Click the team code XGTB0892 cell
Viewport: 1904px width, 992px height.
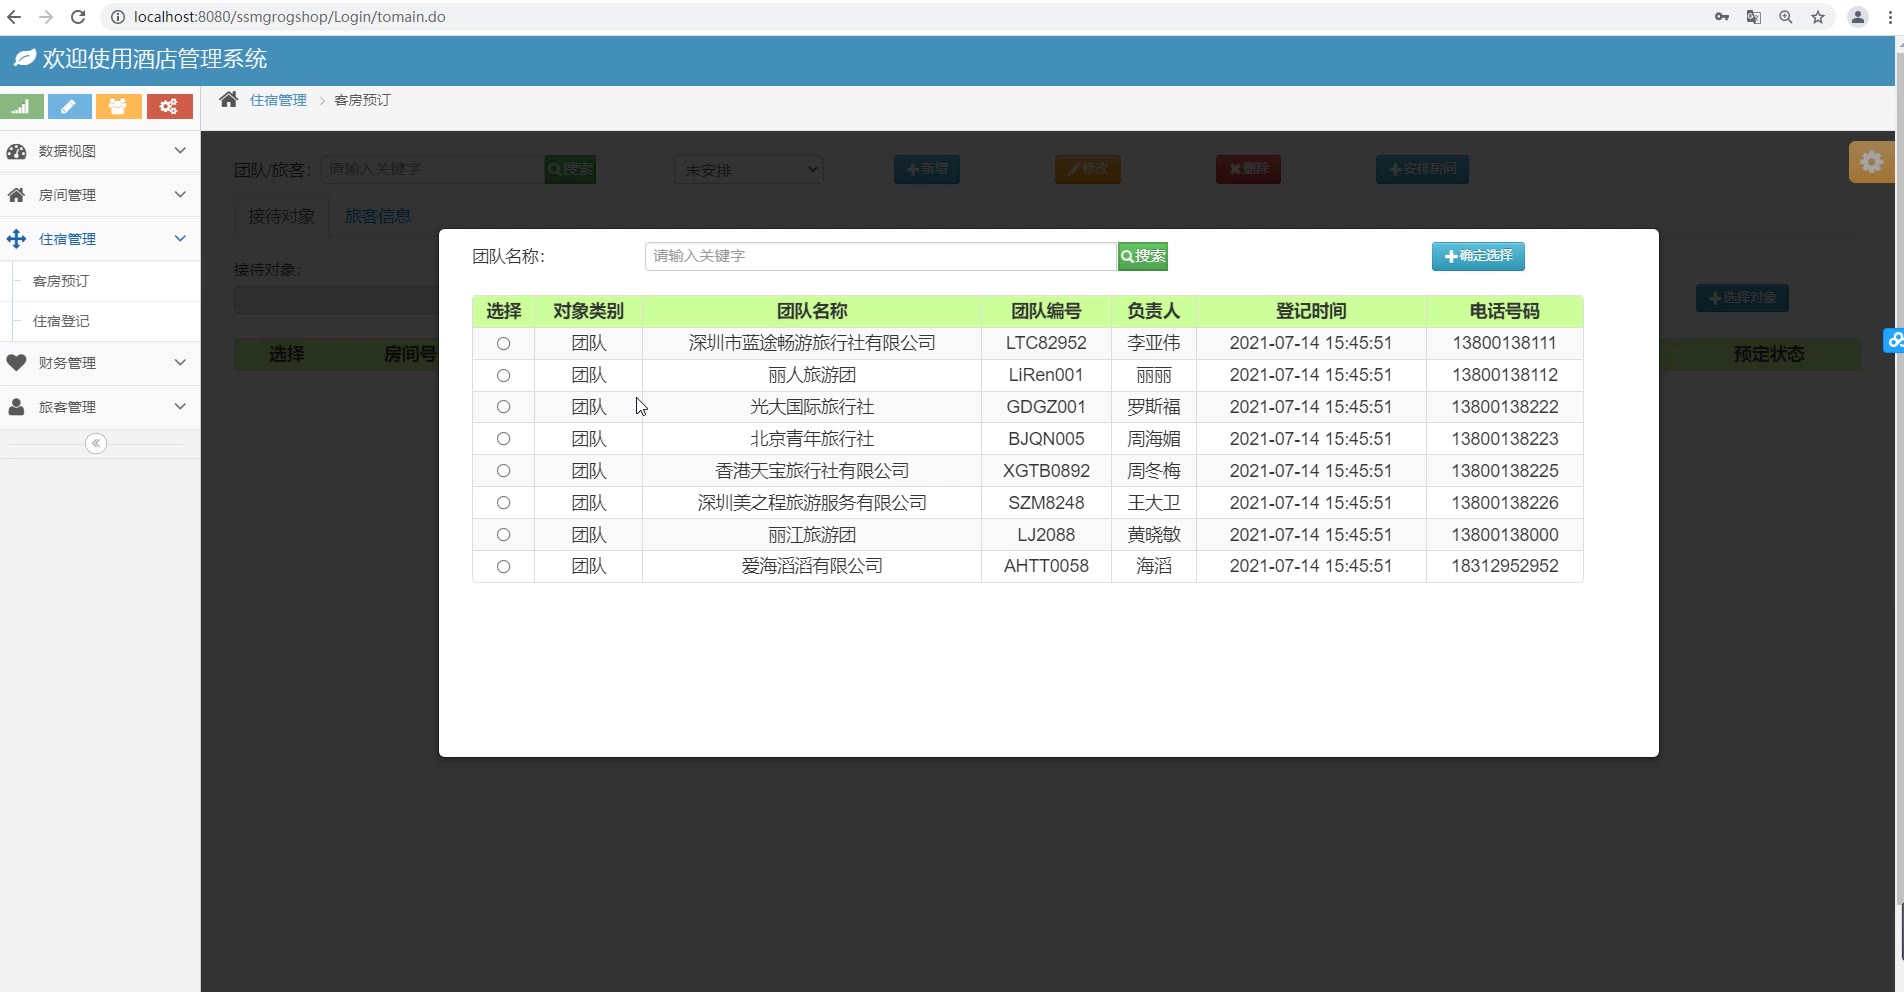[x=1046, y=471]
